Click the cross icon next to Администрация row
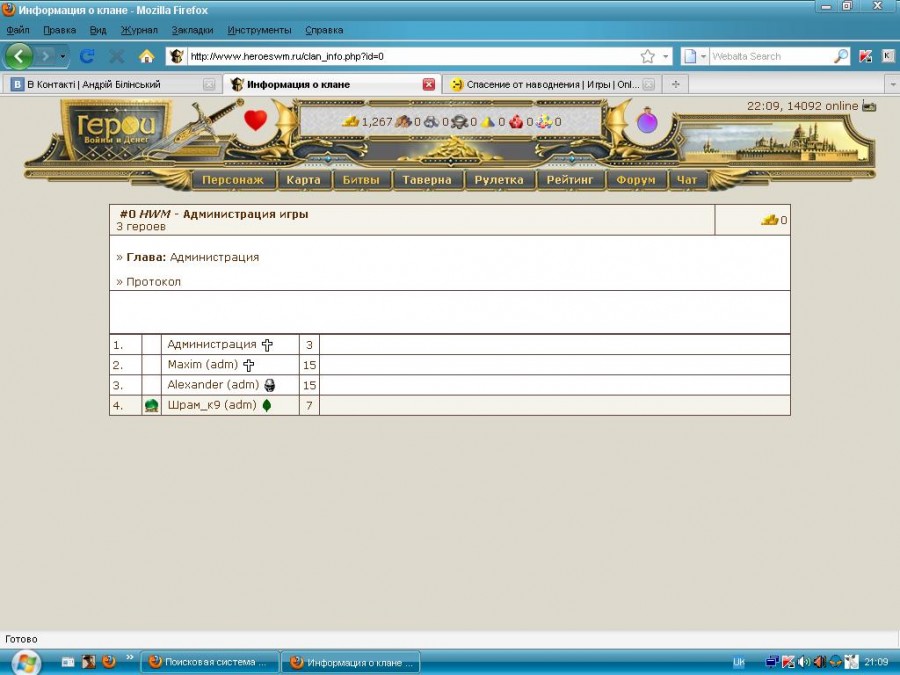The height and width of the screenshot is (675, 900). 267,345
